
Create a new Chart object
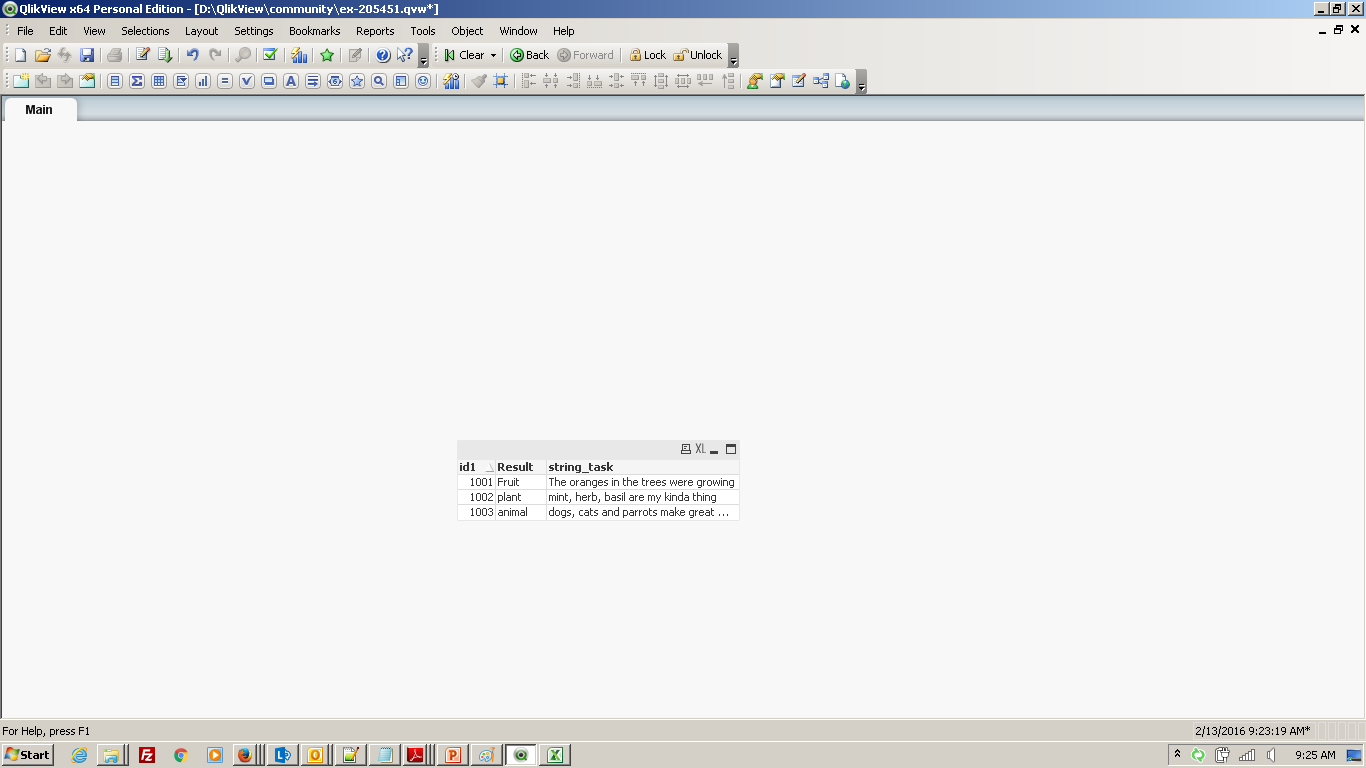coord(203,81)
